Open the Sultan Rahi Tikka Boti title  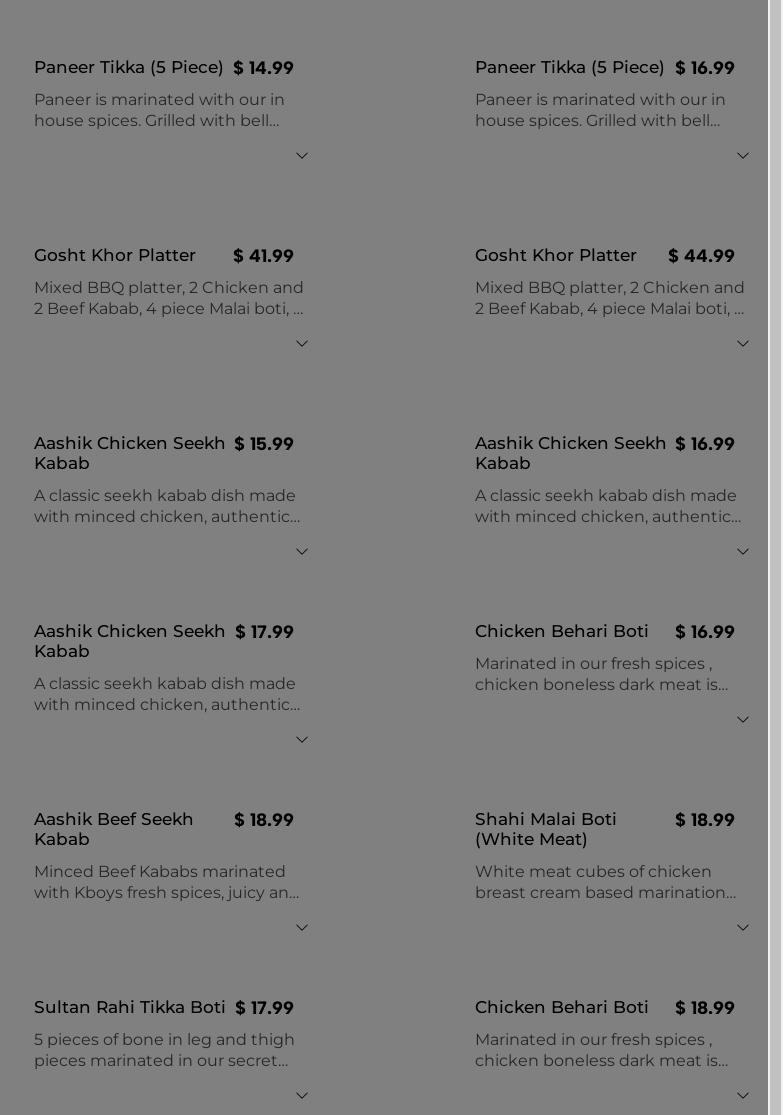[x=130, y=1007]
